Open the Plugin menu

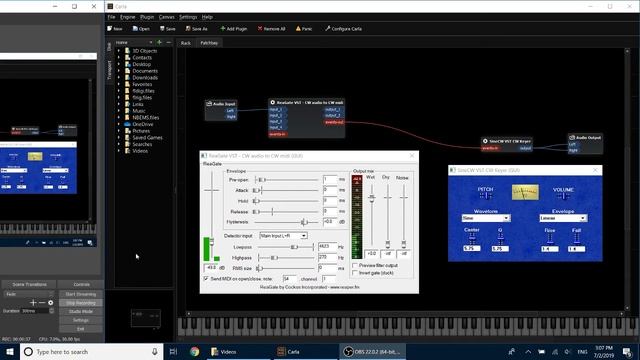[147, 17]
